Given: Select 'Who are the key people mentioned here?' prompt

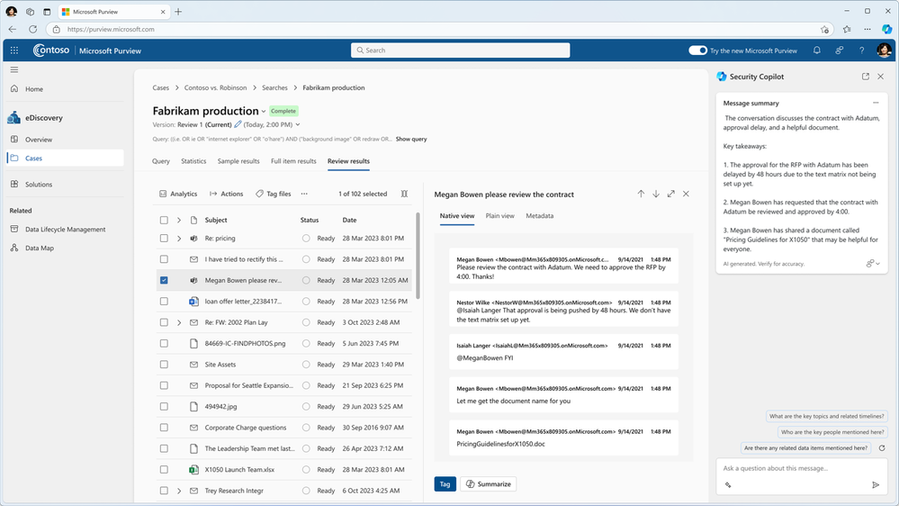Looking at the screenshot, I should tap(832, 432).
